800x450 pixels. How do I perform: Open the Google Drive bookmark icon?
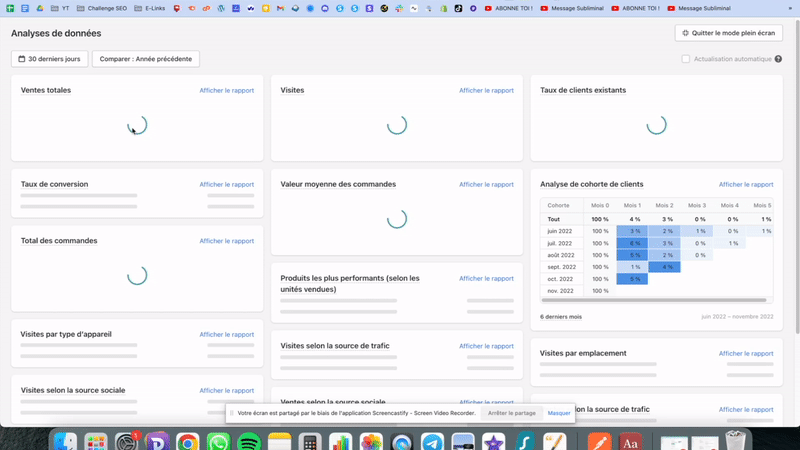click(39, 8)
